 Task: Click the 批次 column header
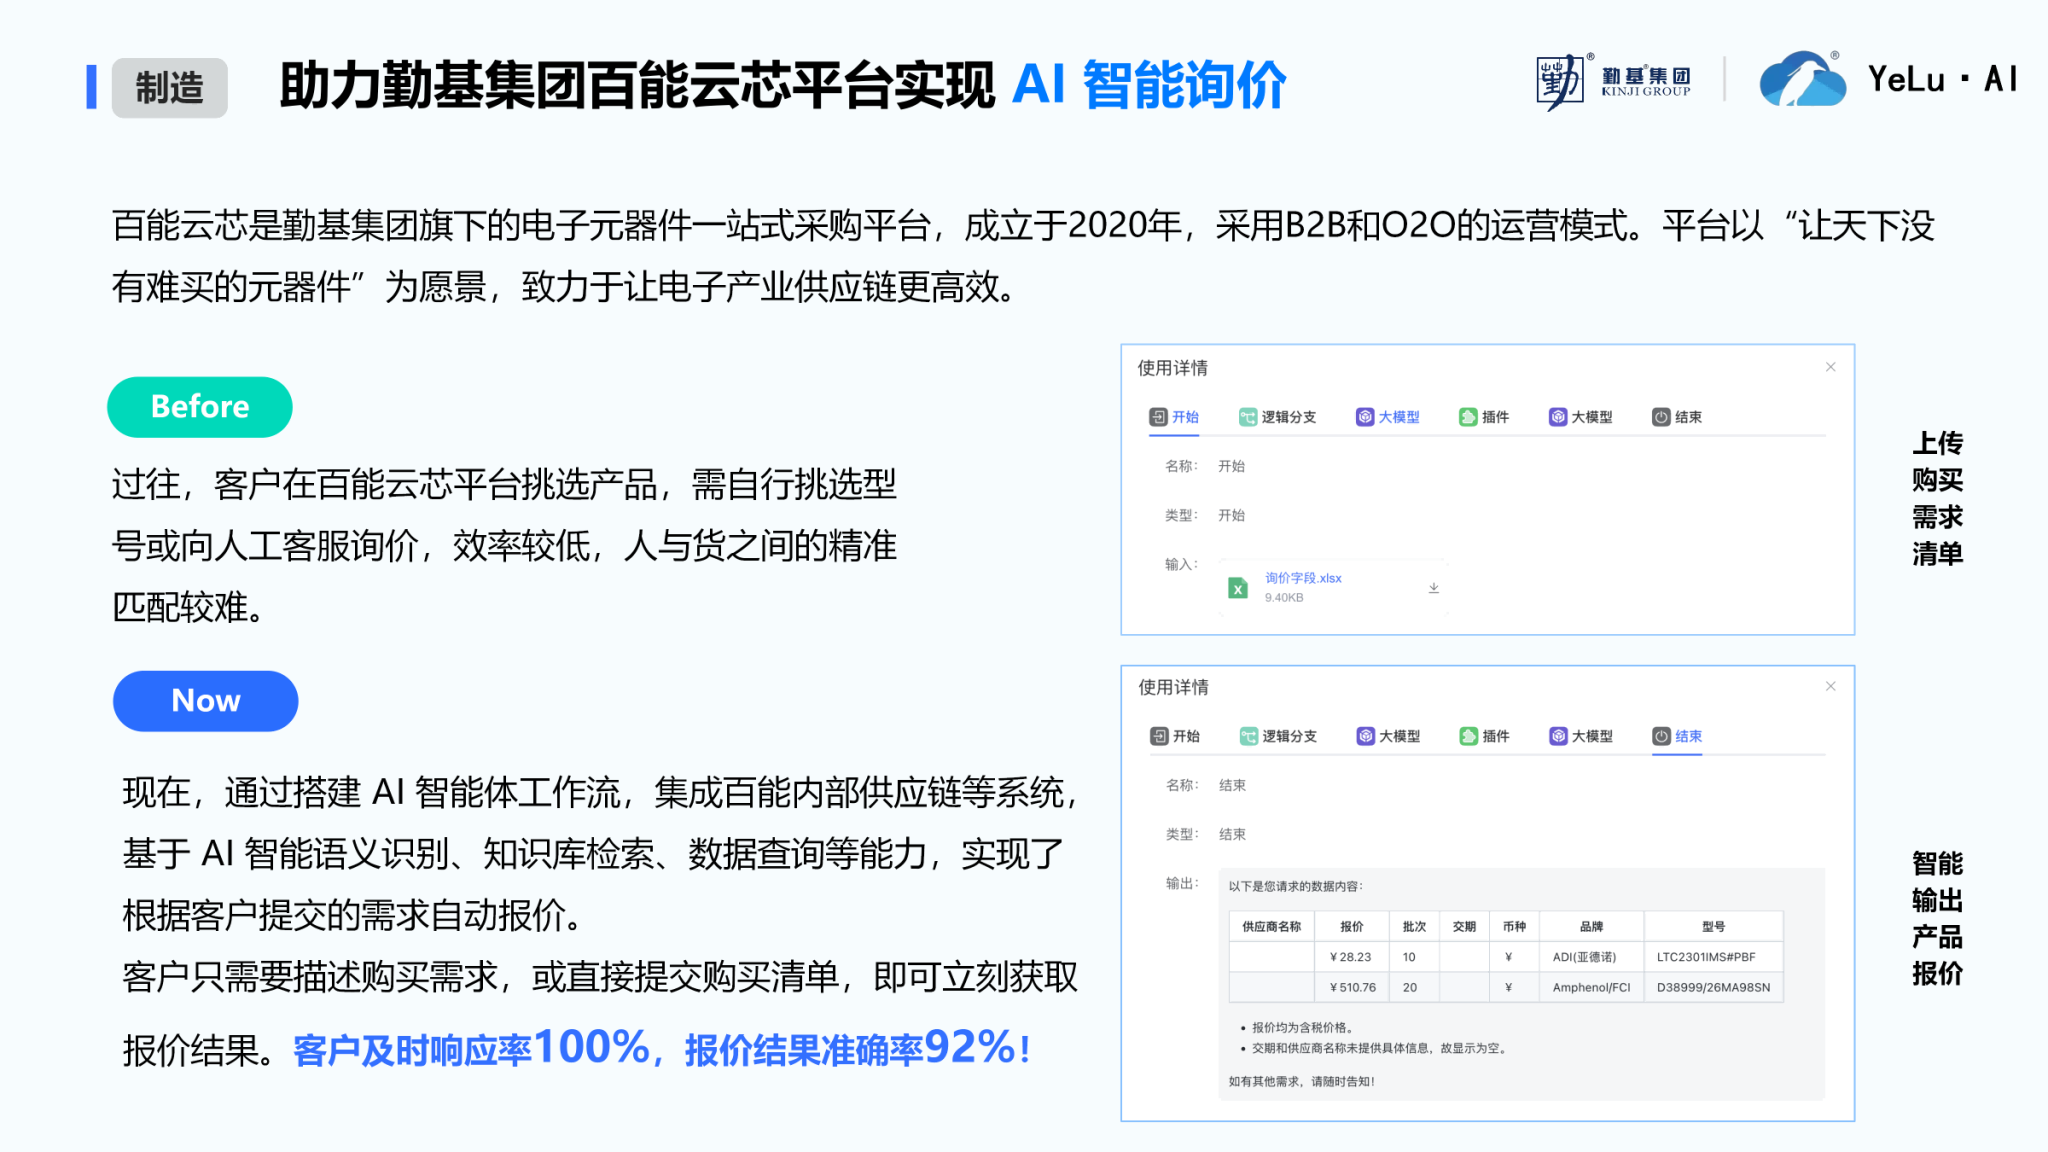[x=1414, y=927]
